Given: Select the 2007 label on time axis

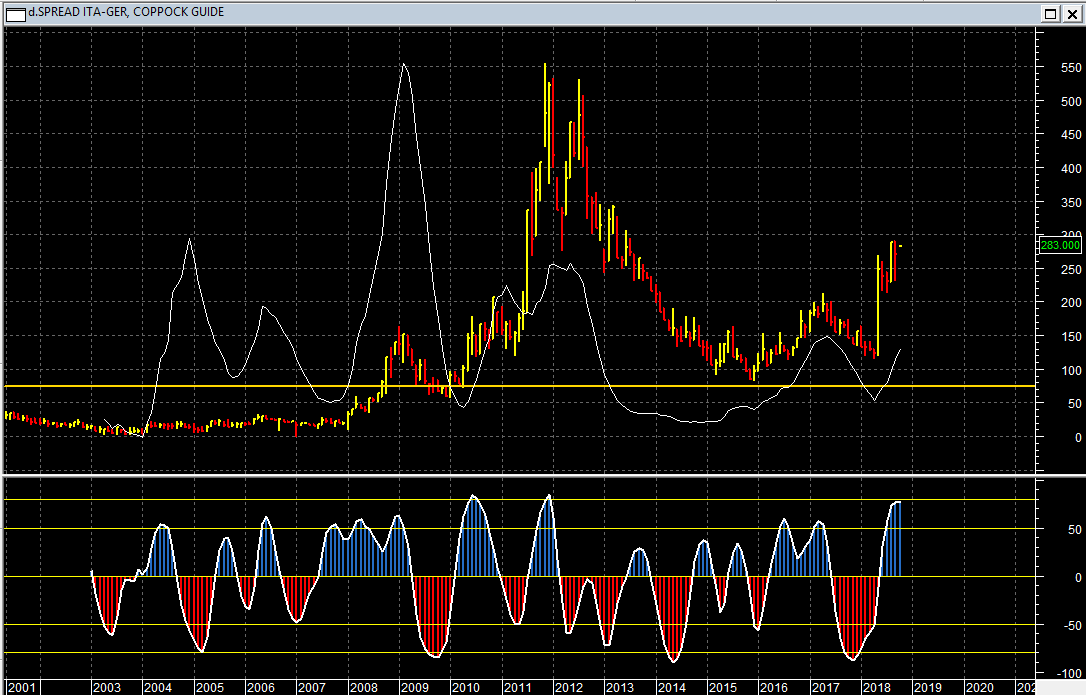Looking at the screenshot, I should pos(312,687).
